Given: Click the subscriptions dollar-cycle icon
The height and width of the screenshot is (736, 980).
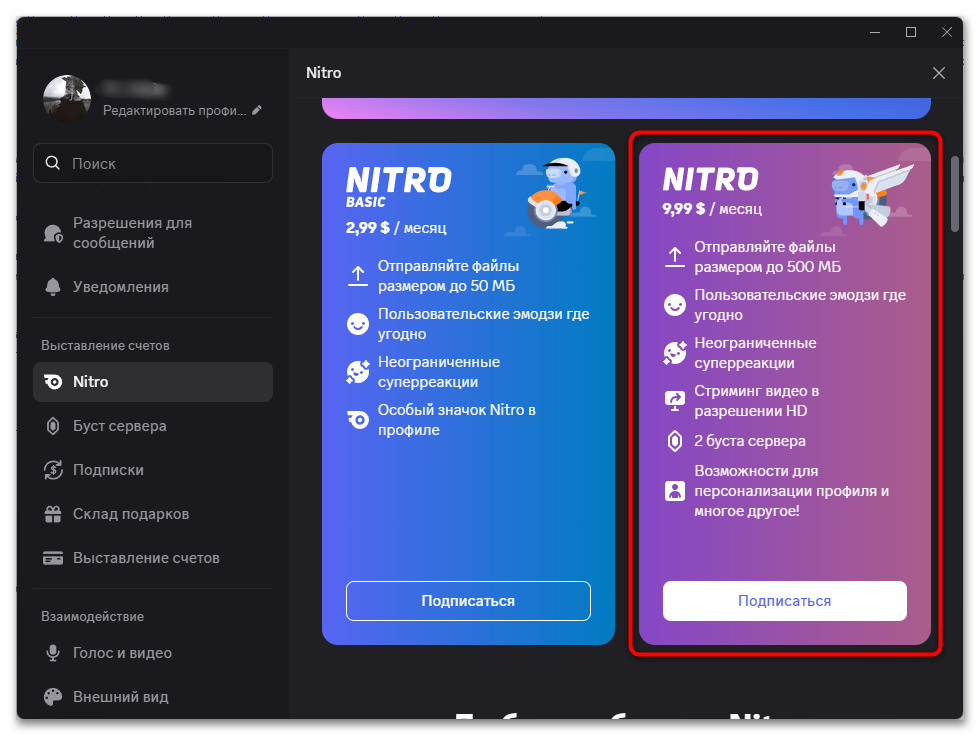Looking at the screenshot, I should [53, 470].
